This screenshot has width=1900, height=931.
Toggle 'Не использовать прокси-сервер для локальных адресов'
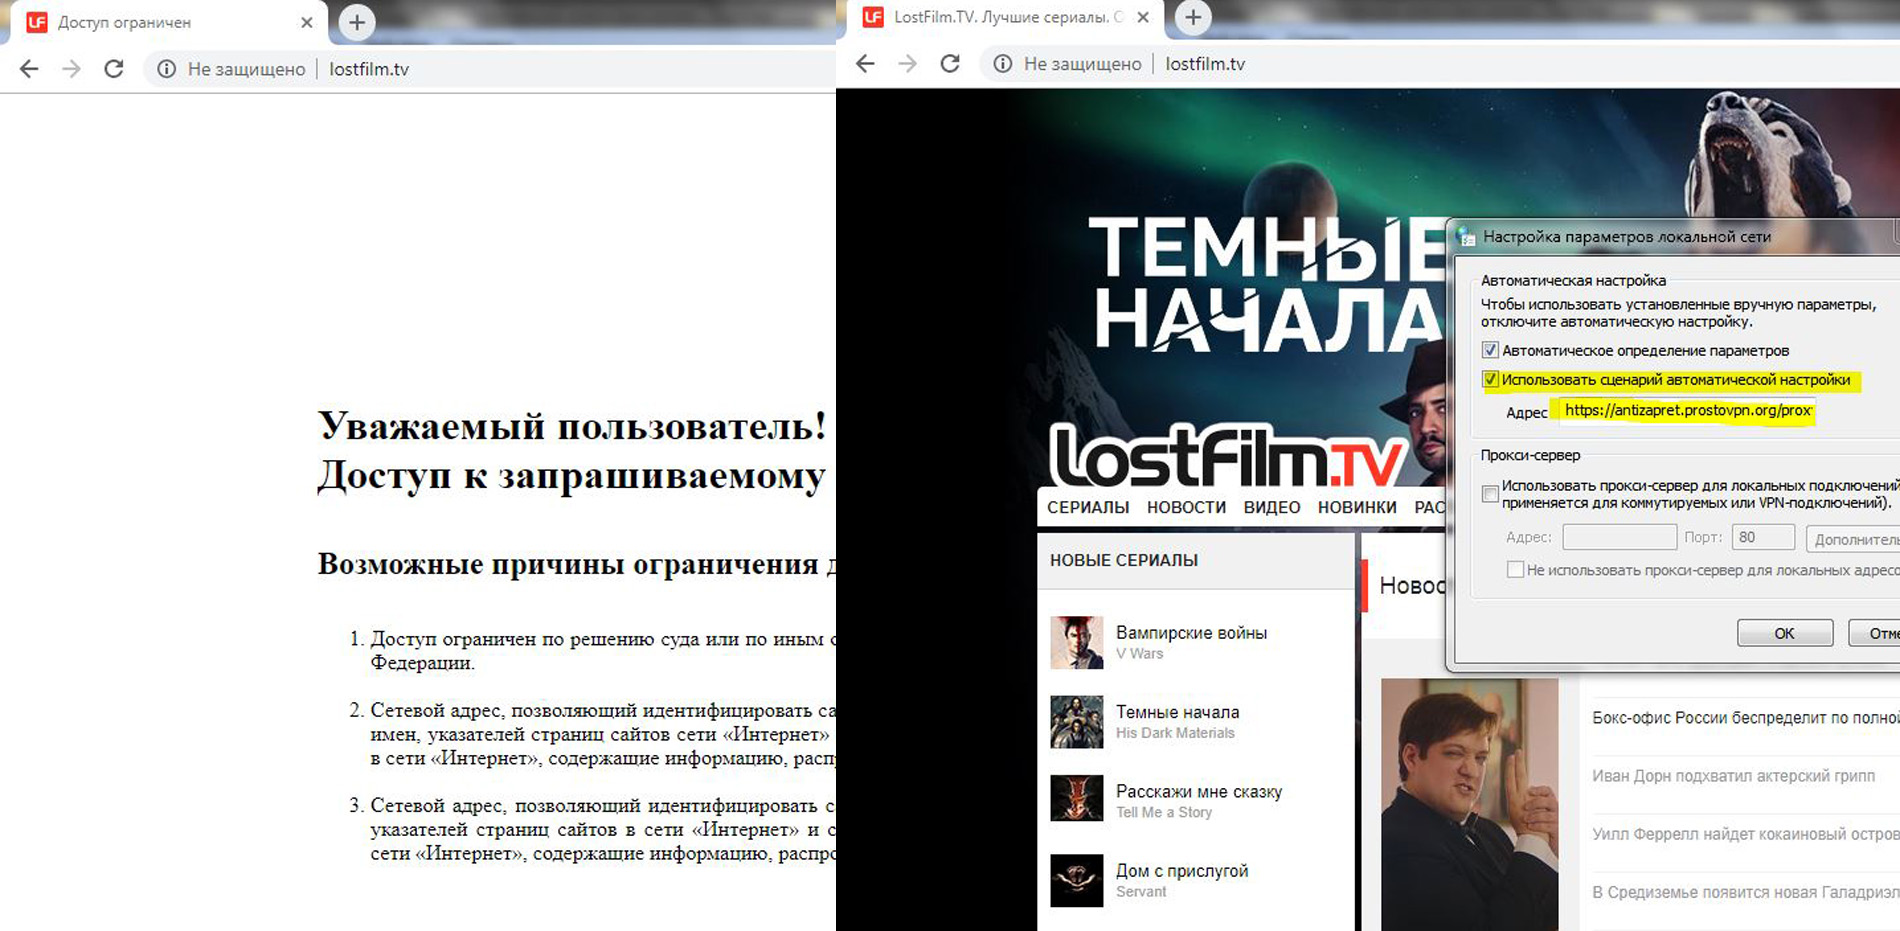pos(1516,570)
